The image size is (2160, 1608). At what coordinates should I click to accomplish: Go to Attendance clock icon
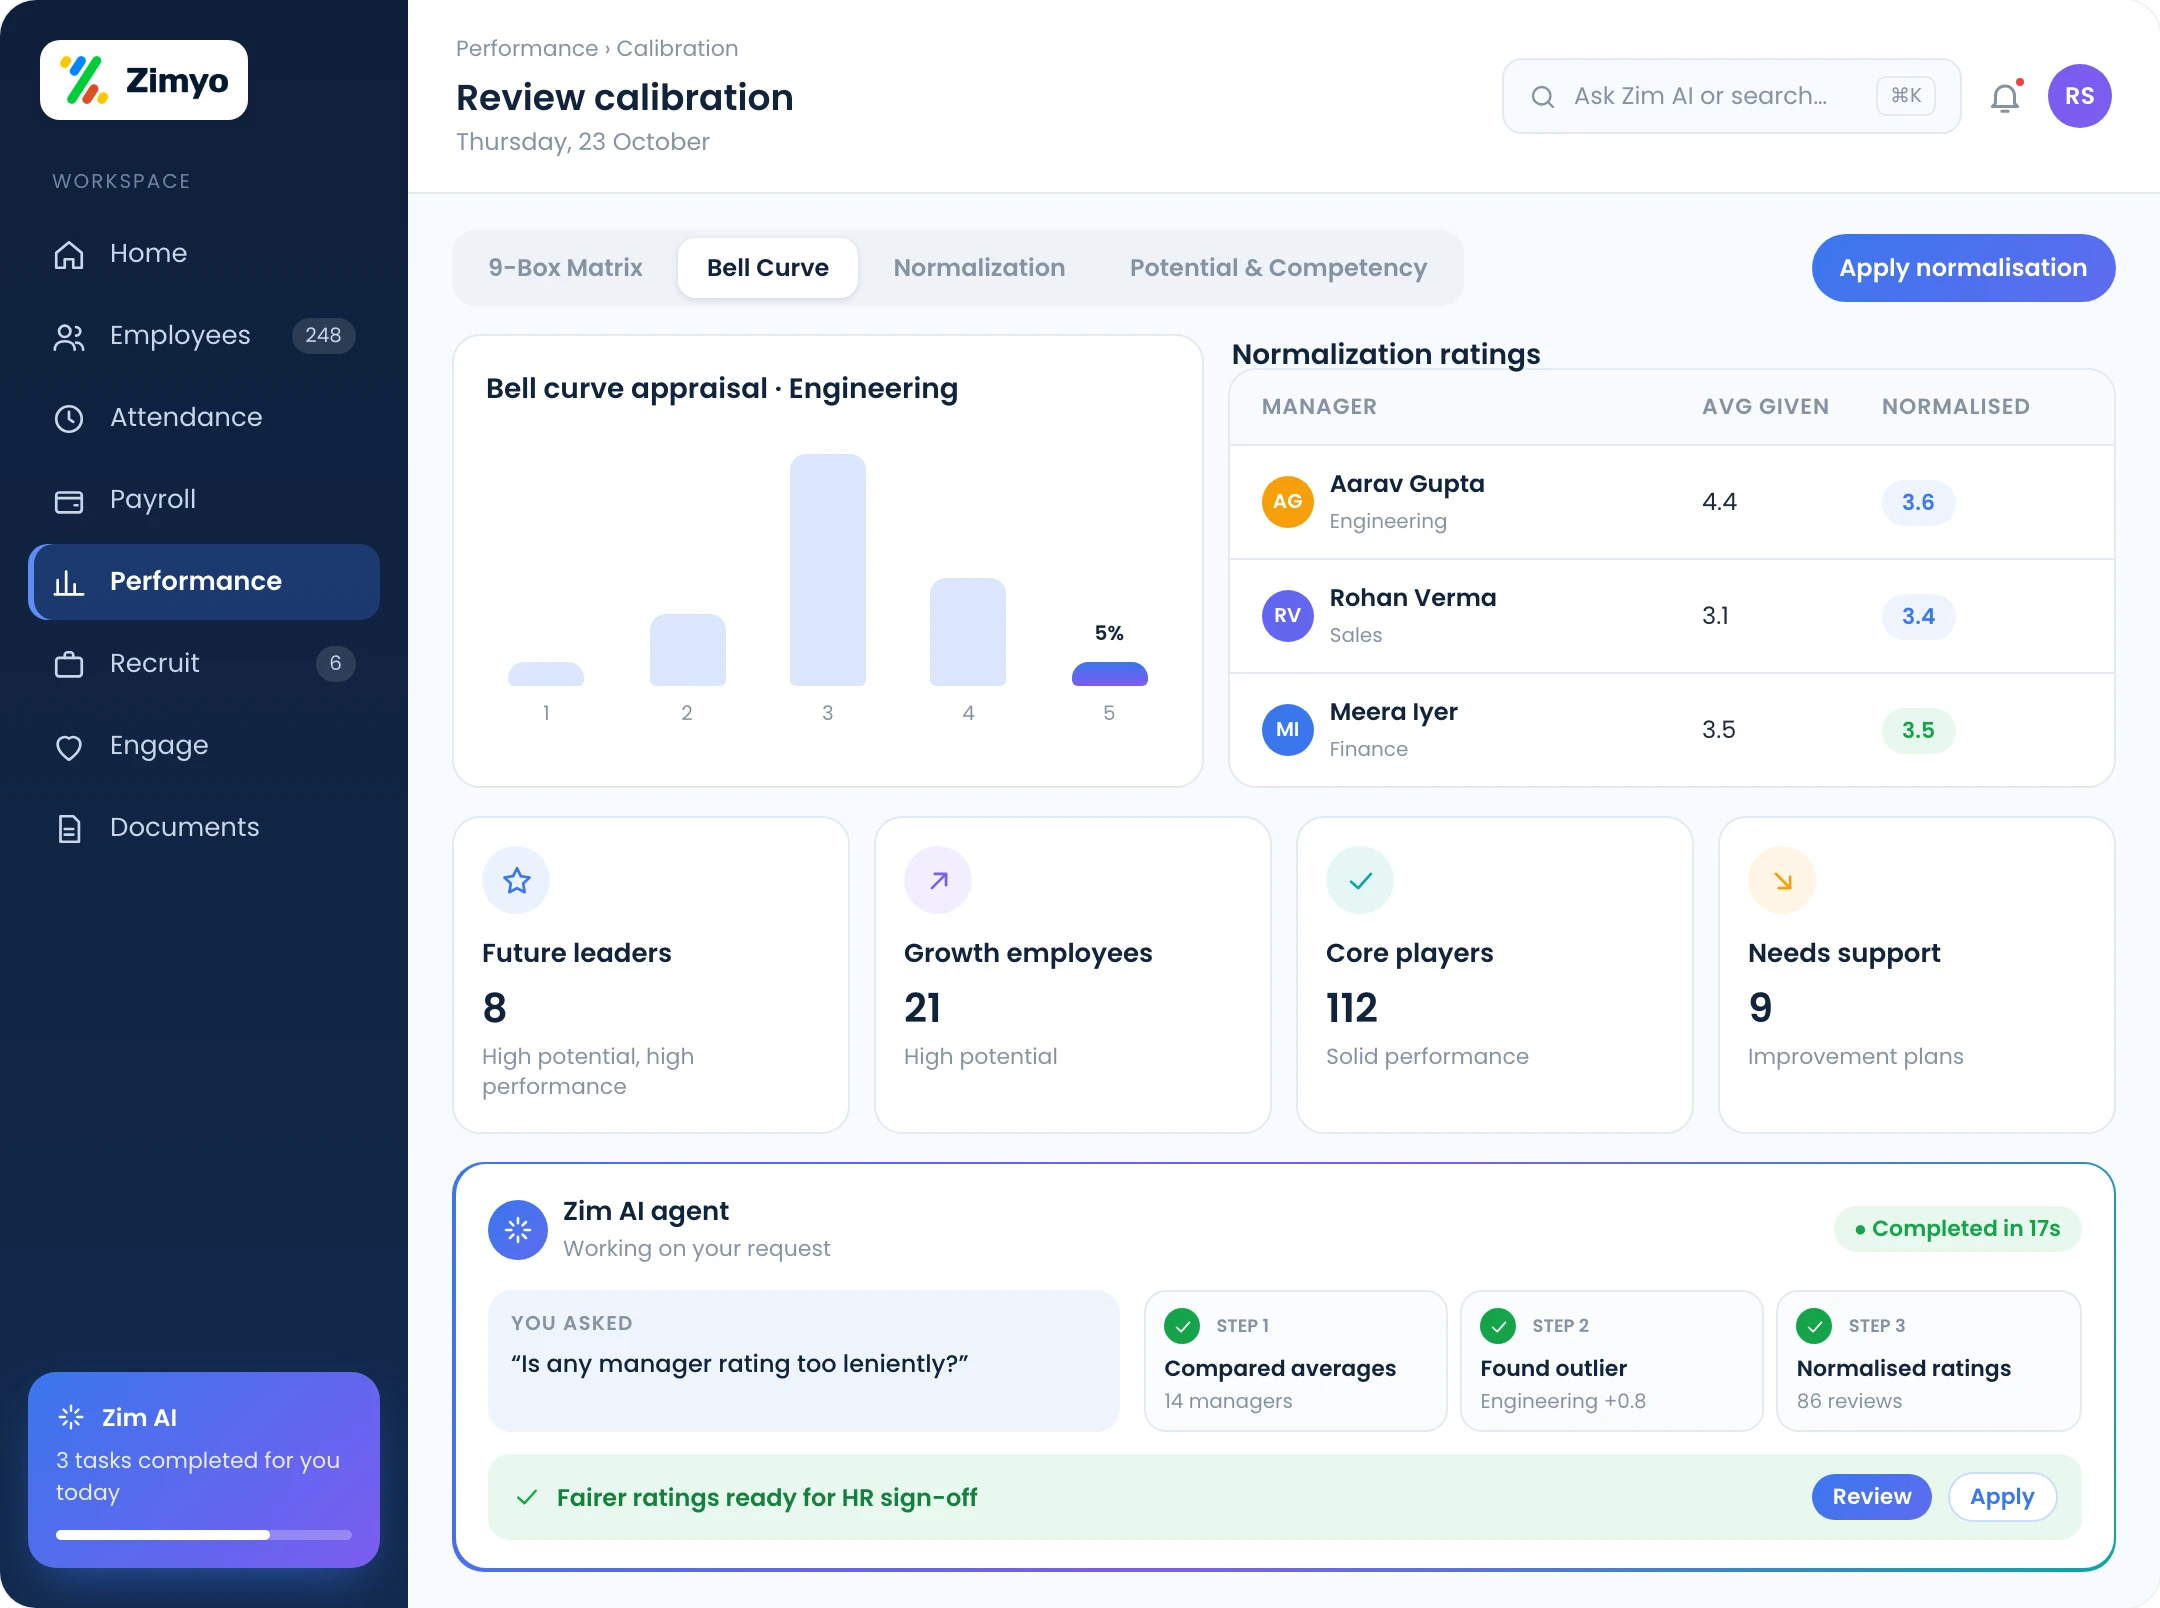click(69, 418)
